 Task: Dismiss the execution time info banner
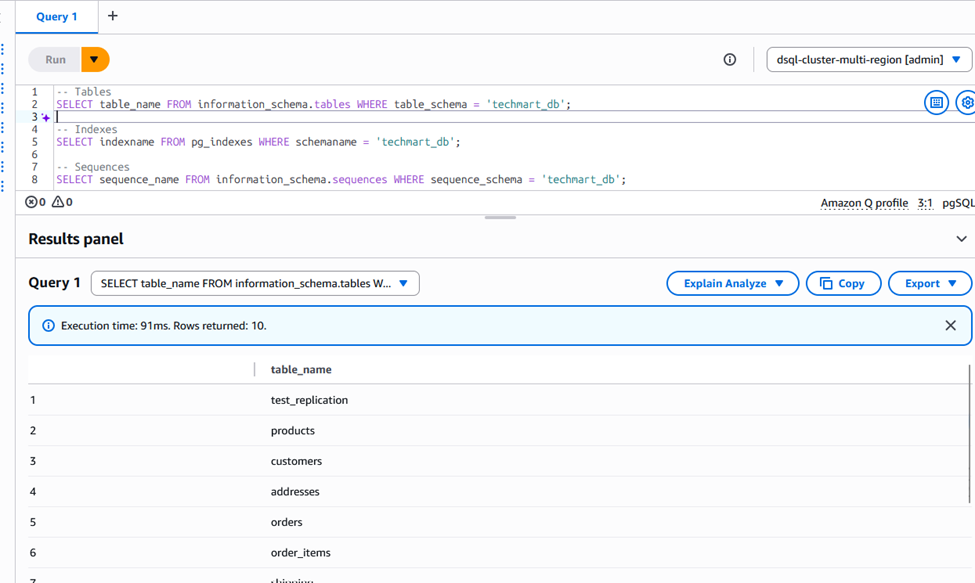click(950, 325)
